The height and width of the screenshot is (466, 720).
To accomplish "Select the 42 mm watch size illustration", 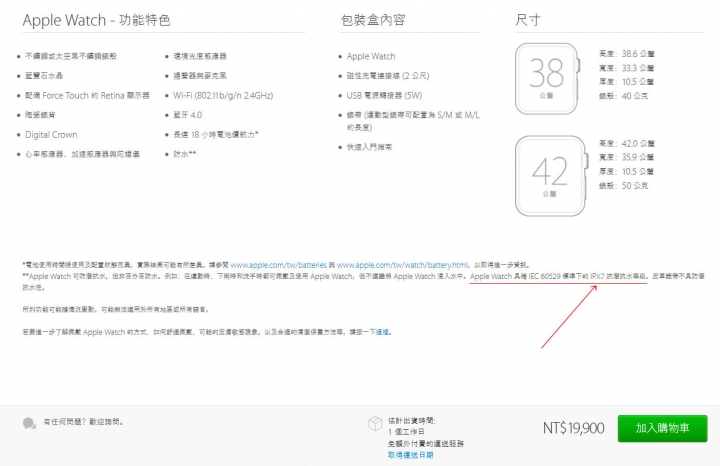I will pyautogui.click(x=551, y=176).
